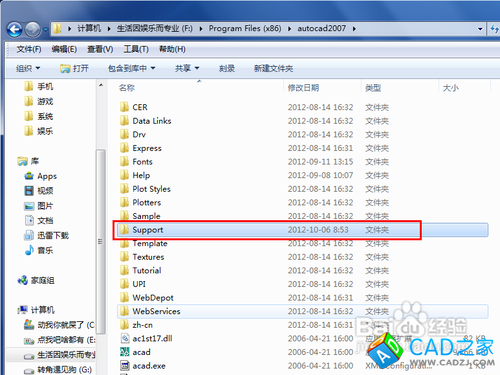
Task: Select the Support folder icon
Action: click(124, 229)
